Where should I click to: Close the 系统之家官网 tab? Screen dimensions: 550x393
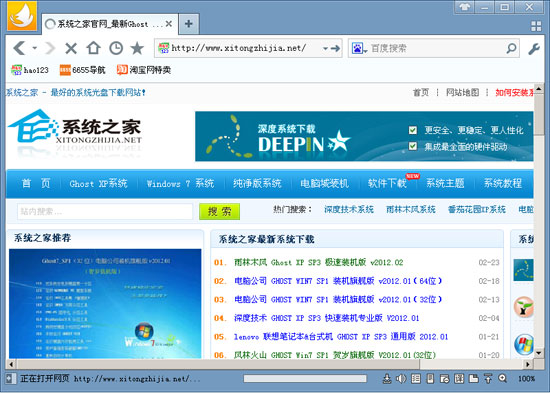(x=169, y=24)
